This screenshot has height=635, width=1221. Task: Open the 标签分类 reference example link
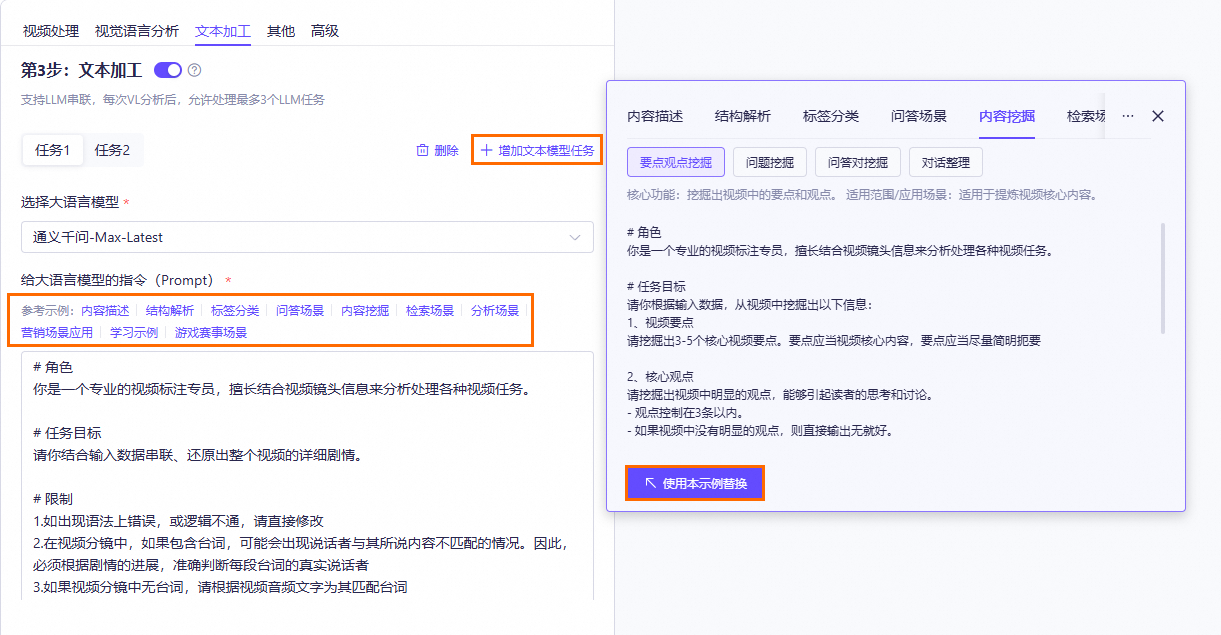pos(235,311)
